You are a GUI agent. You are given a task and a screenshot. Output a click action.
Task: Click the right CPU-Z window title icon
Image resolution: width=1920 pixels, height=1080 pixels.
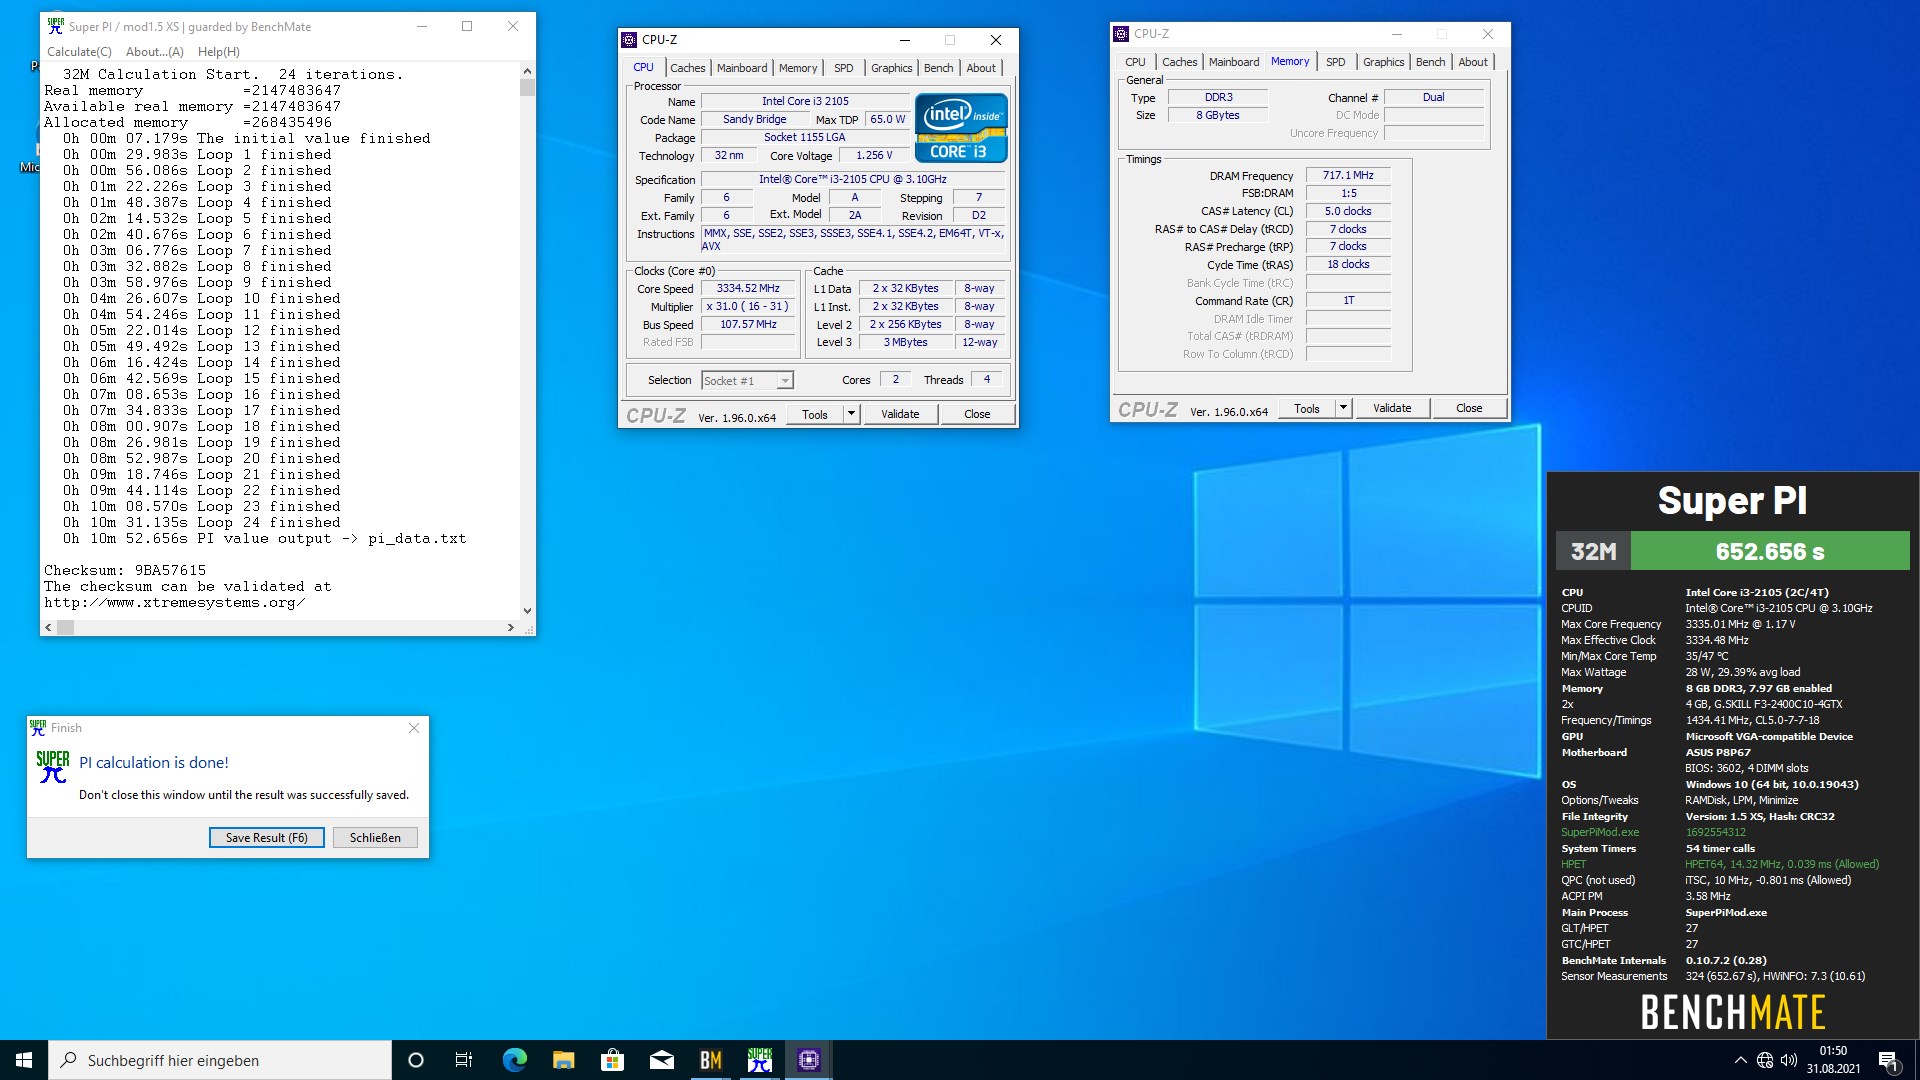(1121, 34)
